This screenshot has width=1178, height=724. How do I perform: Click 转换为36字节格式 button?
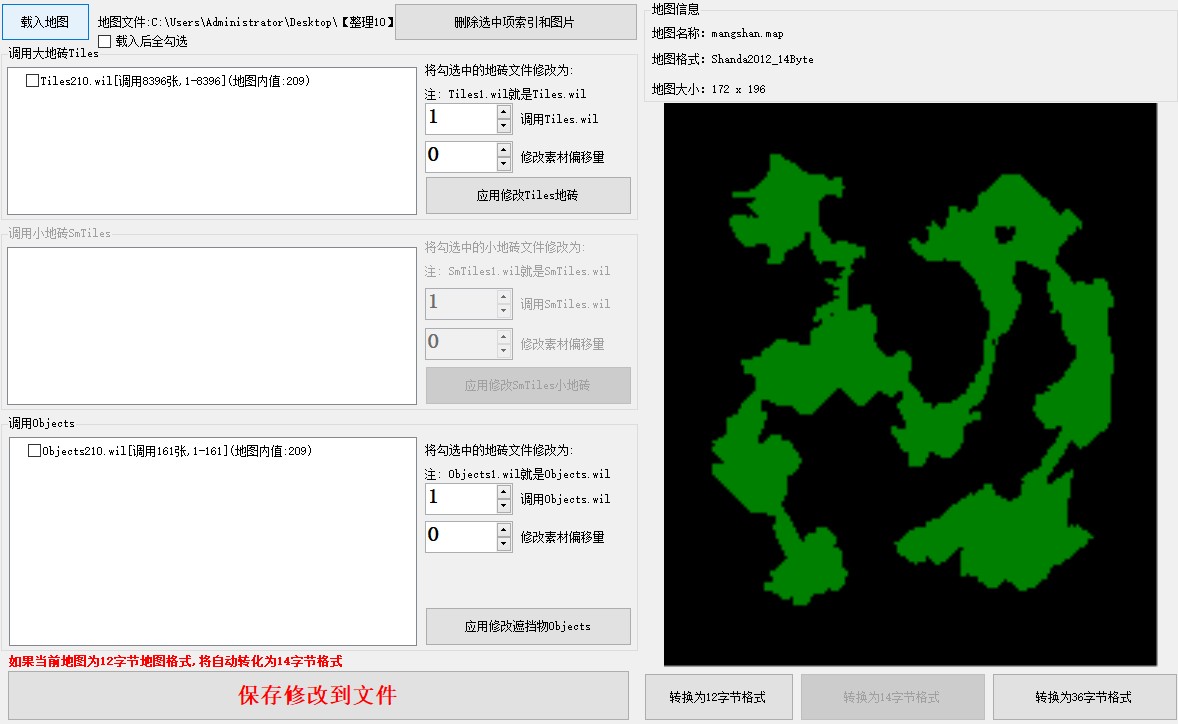pos(1084,697)
